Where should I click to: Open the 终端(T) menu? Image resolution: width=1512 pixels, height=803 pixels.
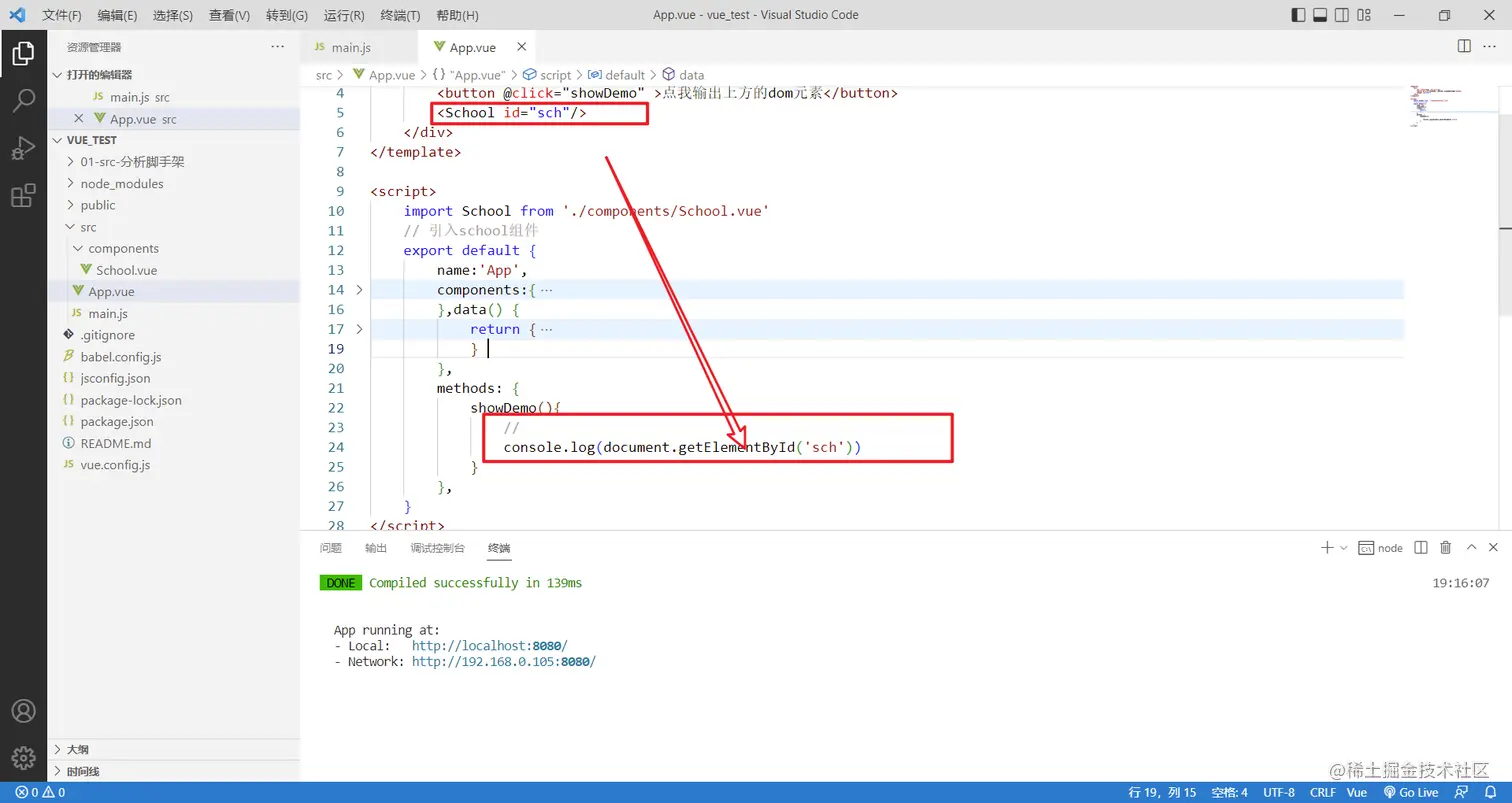pos(401,16)
